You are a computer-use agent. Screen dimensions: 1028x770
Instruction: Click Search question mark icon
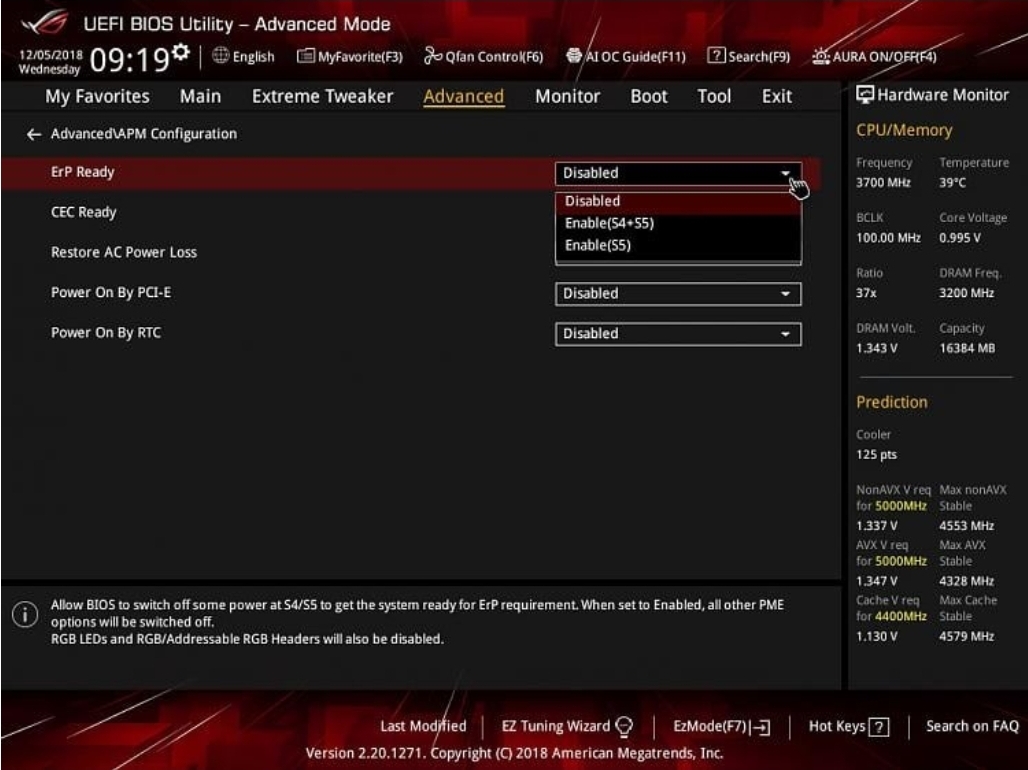pyautogui.click(x=716, y=56)
